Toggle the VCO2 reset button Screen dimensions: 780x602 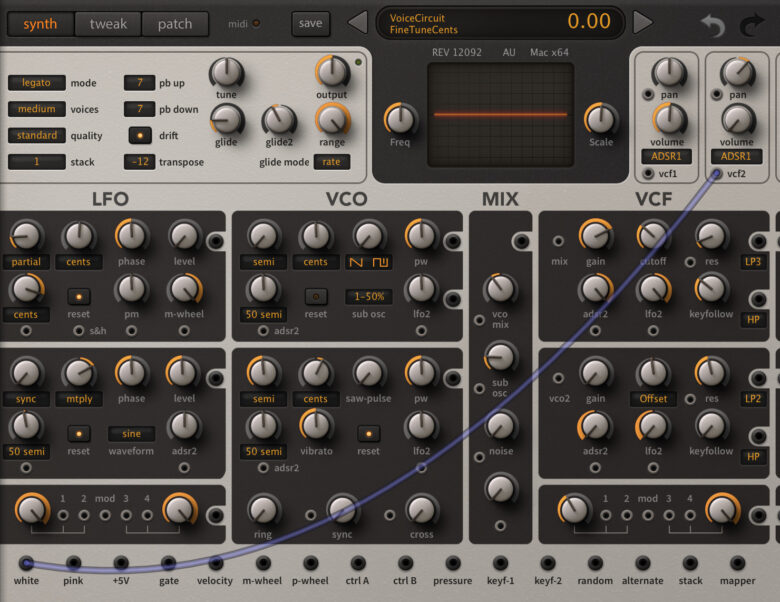coord(369,434)
